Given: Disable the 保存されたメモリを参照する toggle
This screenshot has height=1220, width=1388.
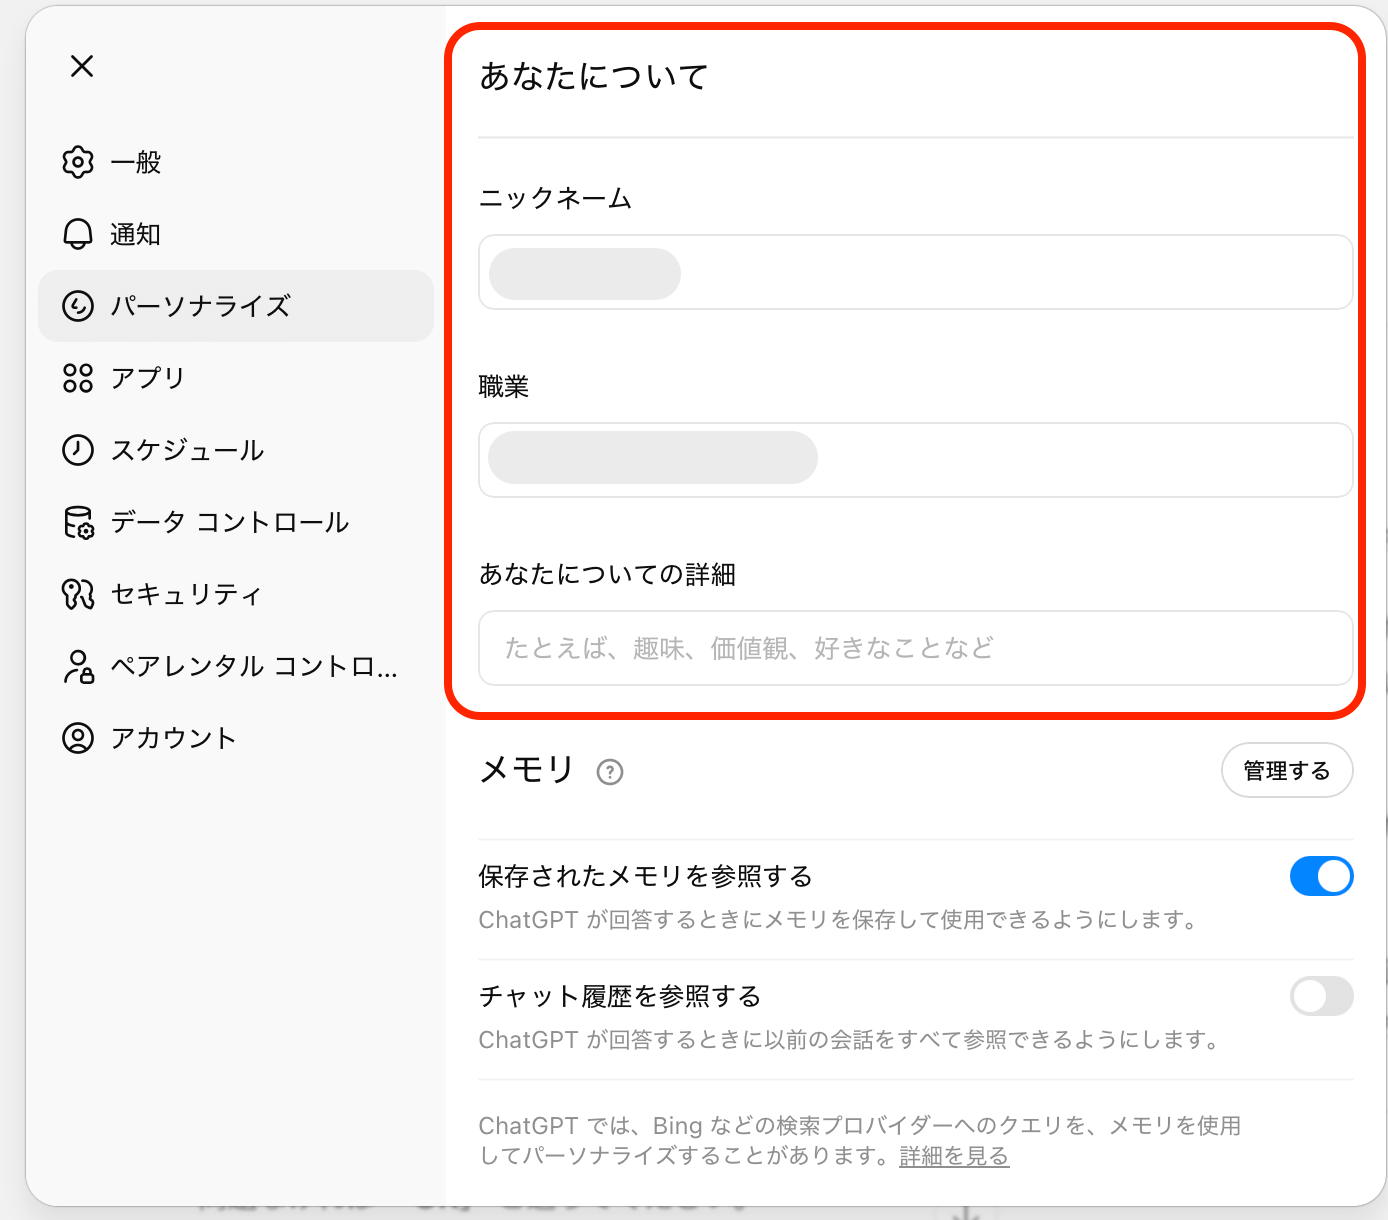Looking at the screenshot, I should pos(1321,876).
